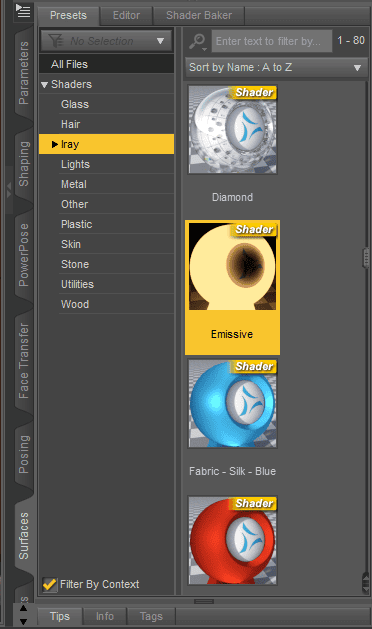Click the filter text input field
The width and height of the screenshot is (372, 629).
[x=272, y=41]
